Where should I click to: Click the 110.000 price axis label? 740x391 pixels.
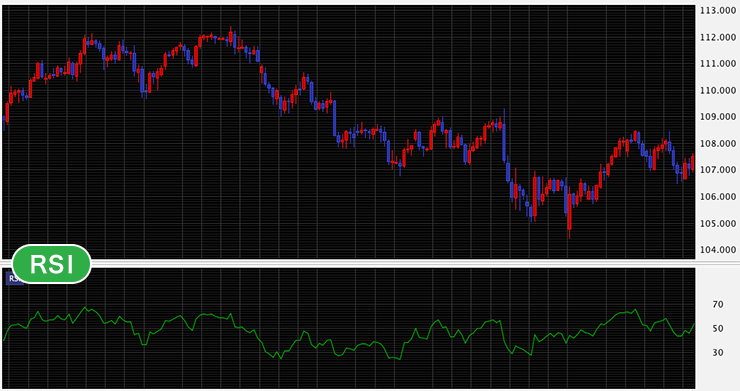point(717,90)
